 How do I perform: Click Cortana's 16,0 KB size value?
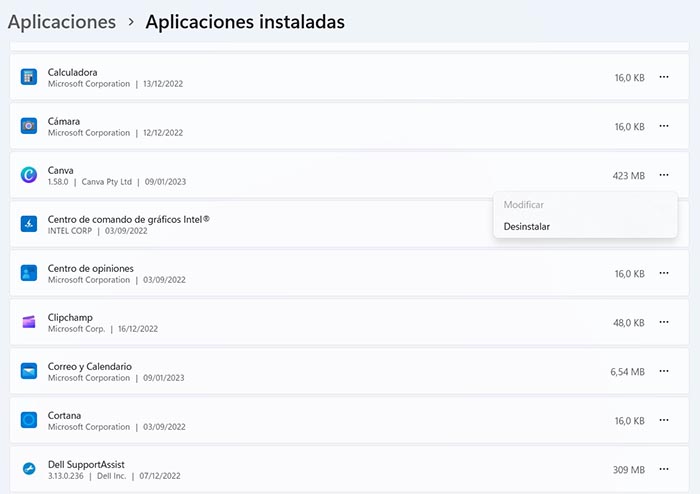[629, 421]
